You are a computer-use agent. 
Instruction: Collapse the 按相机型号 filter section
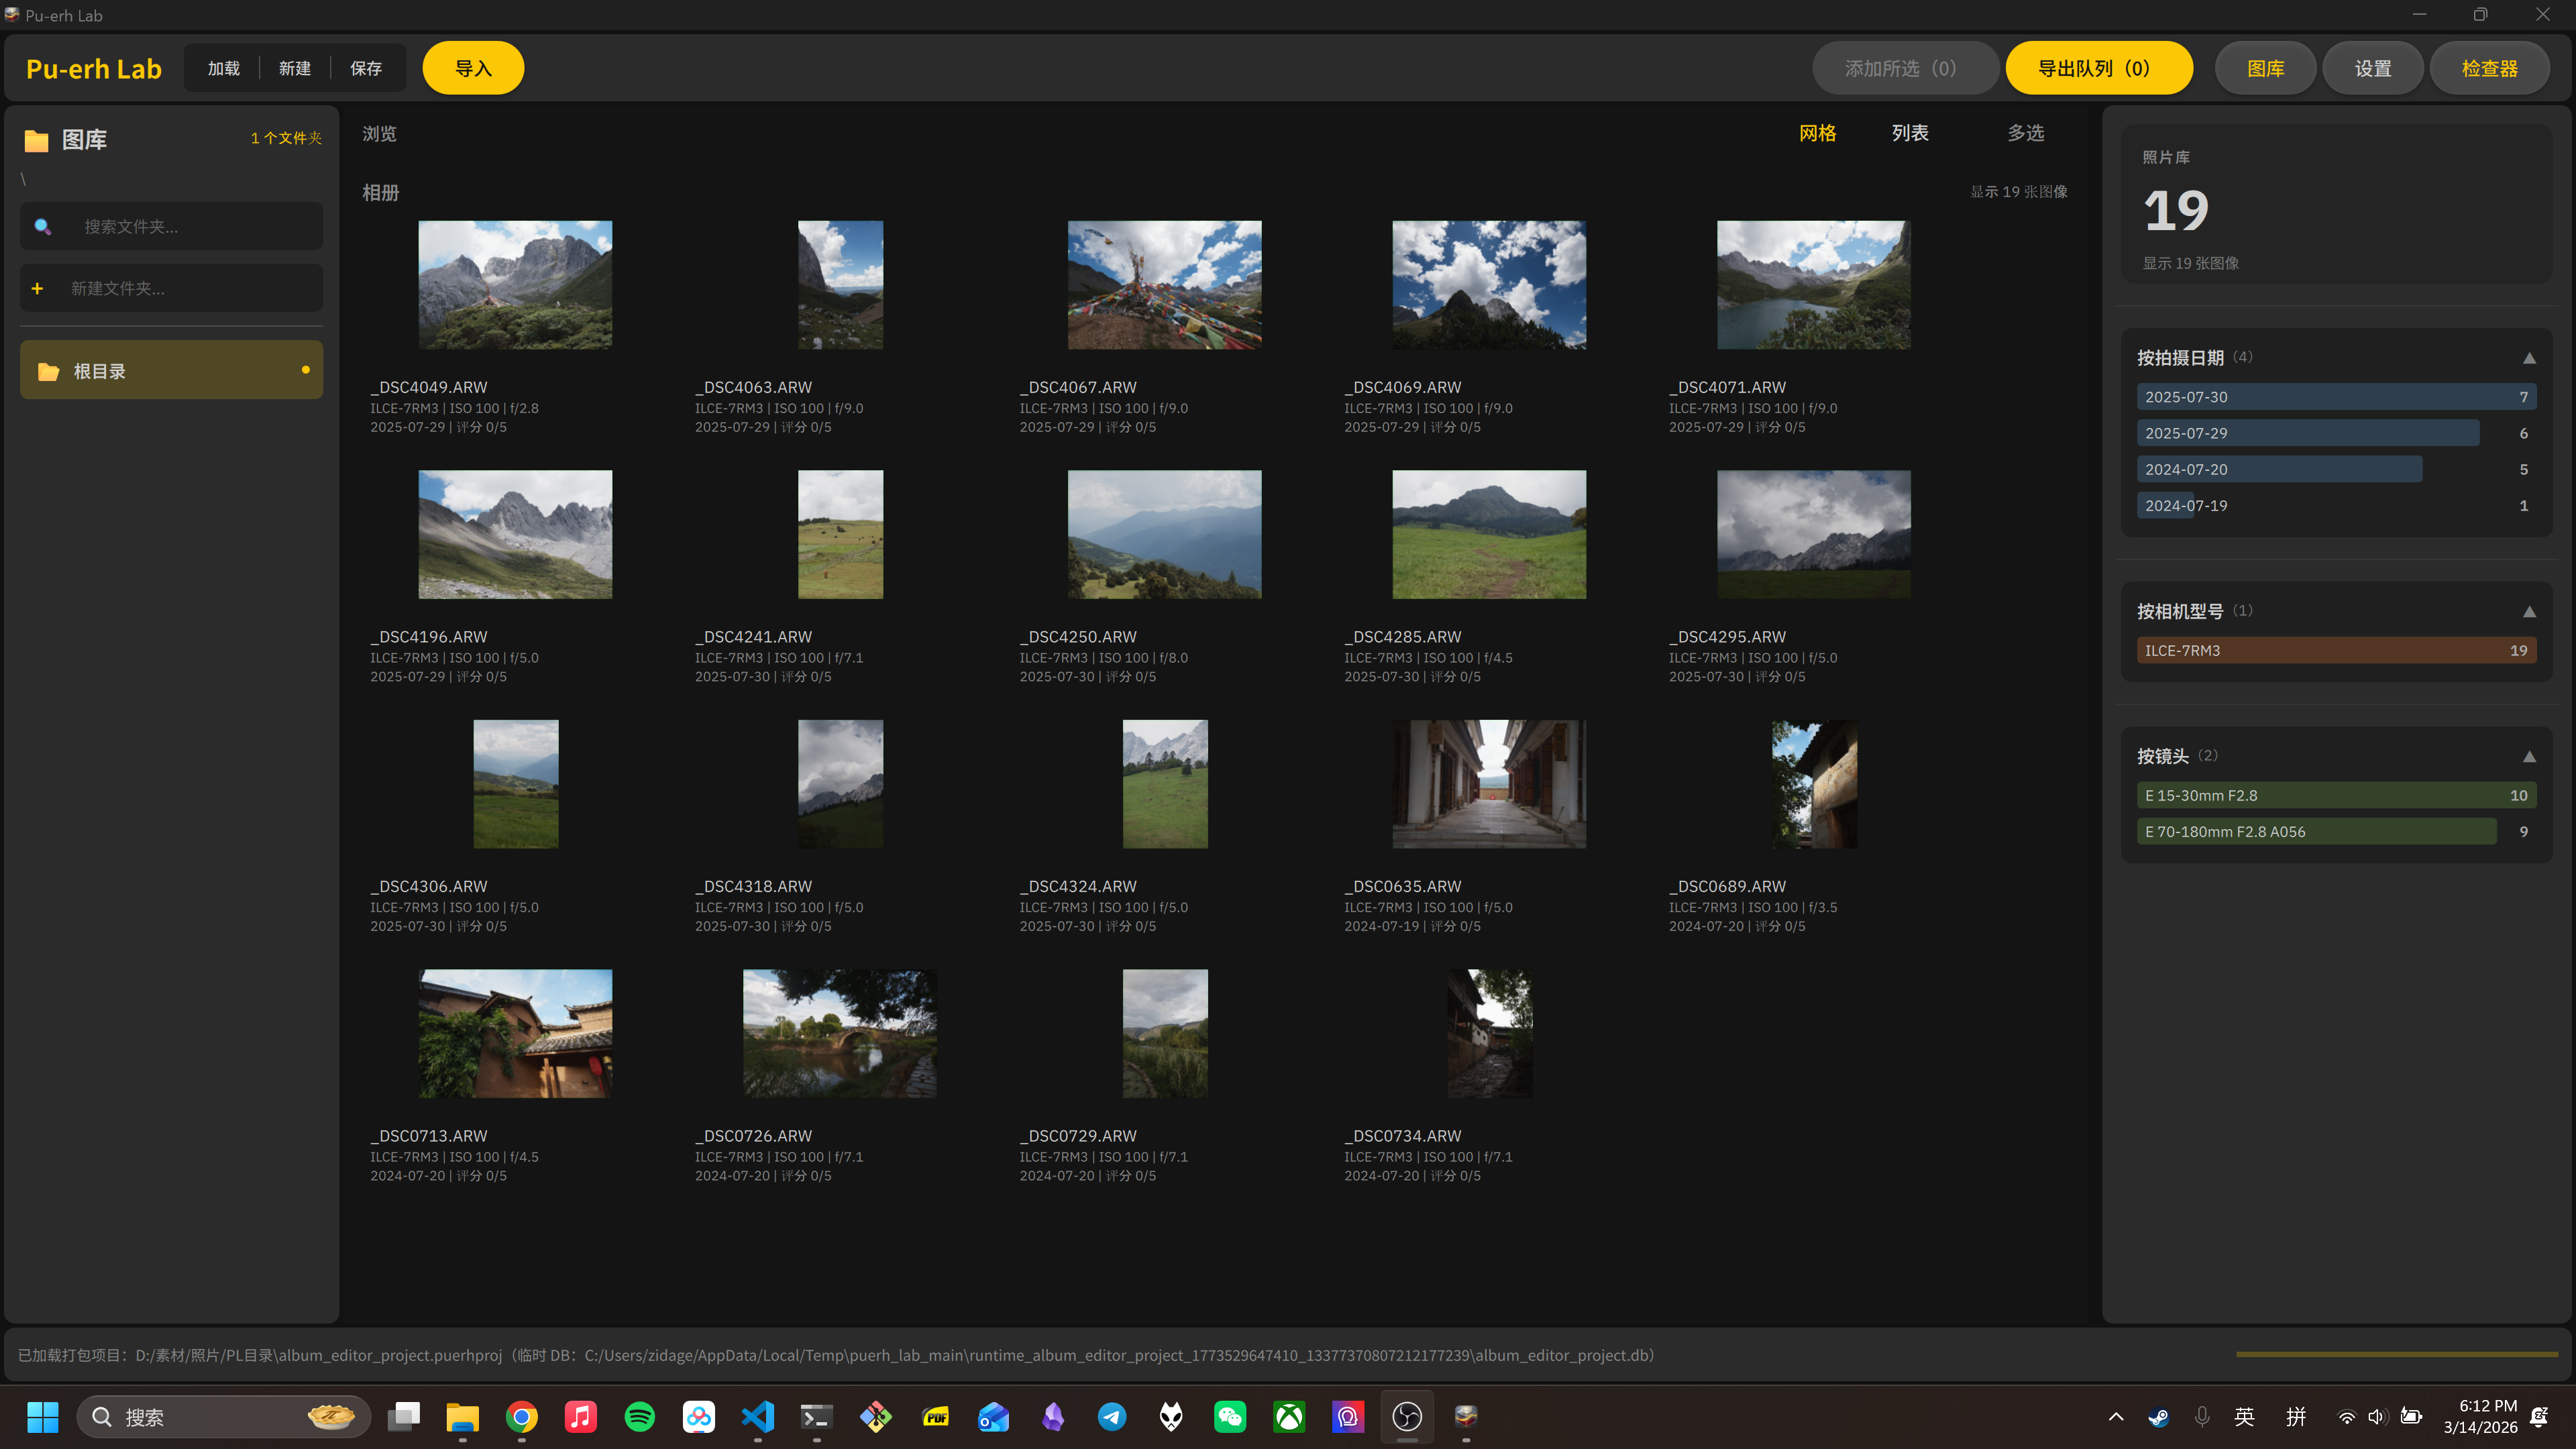(x=2528, y=612)
